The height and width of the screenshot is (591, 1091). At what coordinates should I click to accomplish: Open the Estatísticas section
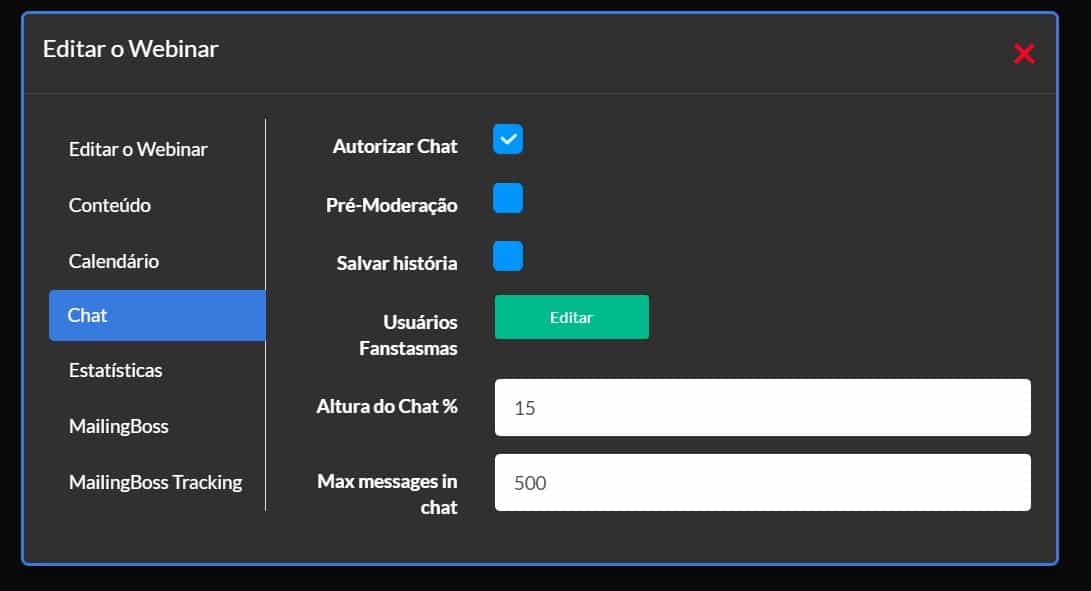click(x=118, y=370)
